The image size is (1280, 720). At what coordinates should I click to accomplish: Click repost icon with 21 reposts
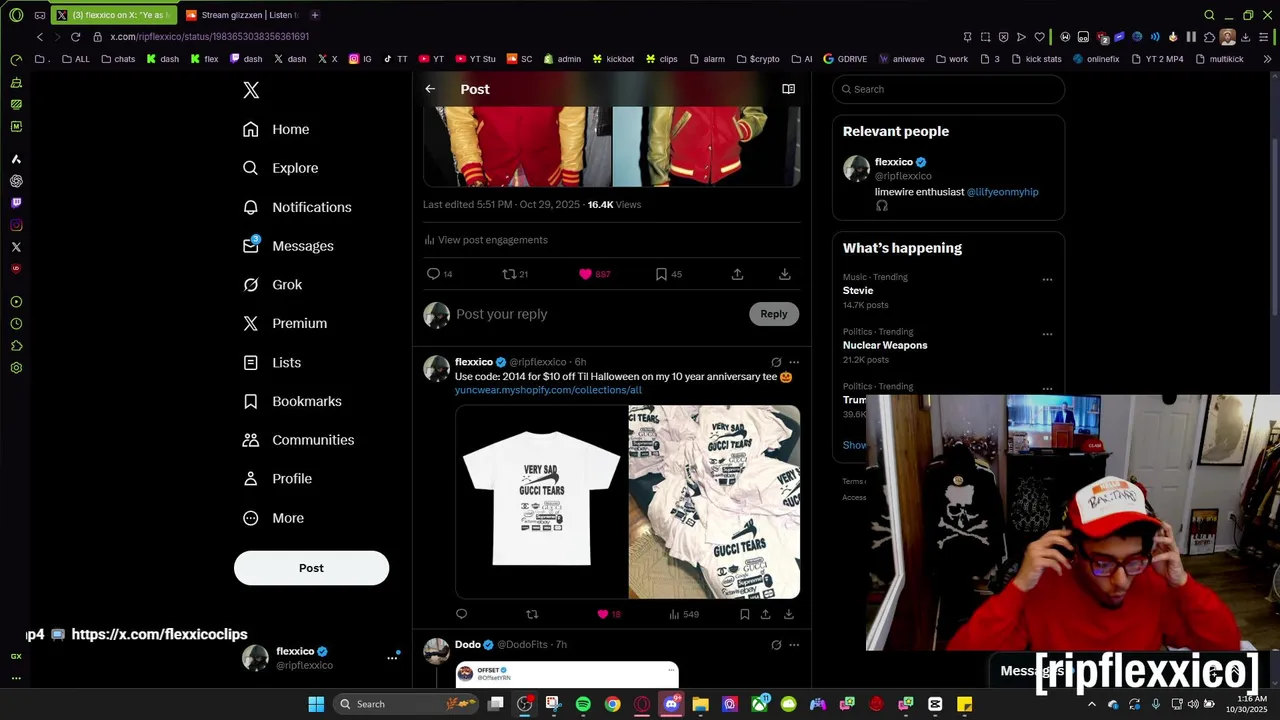pos(508,274)
